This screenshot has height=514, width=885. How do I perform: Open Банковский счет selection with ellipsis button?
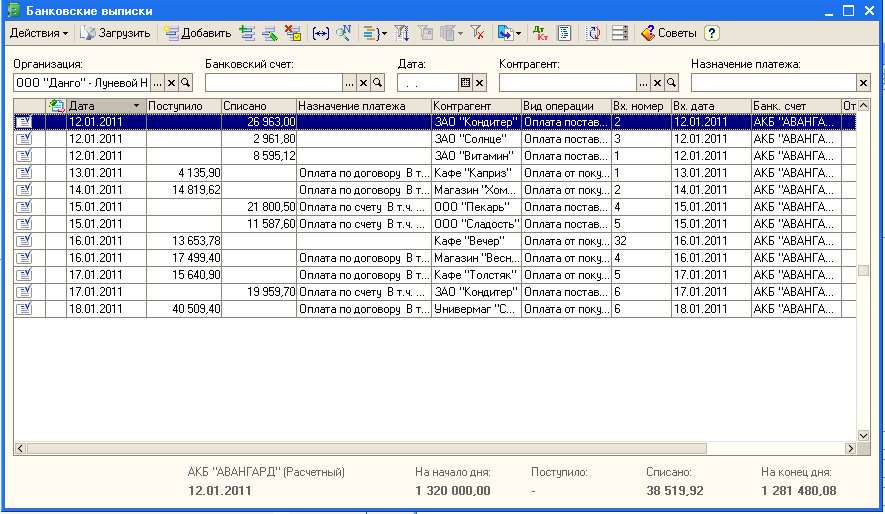click(349, 83)
